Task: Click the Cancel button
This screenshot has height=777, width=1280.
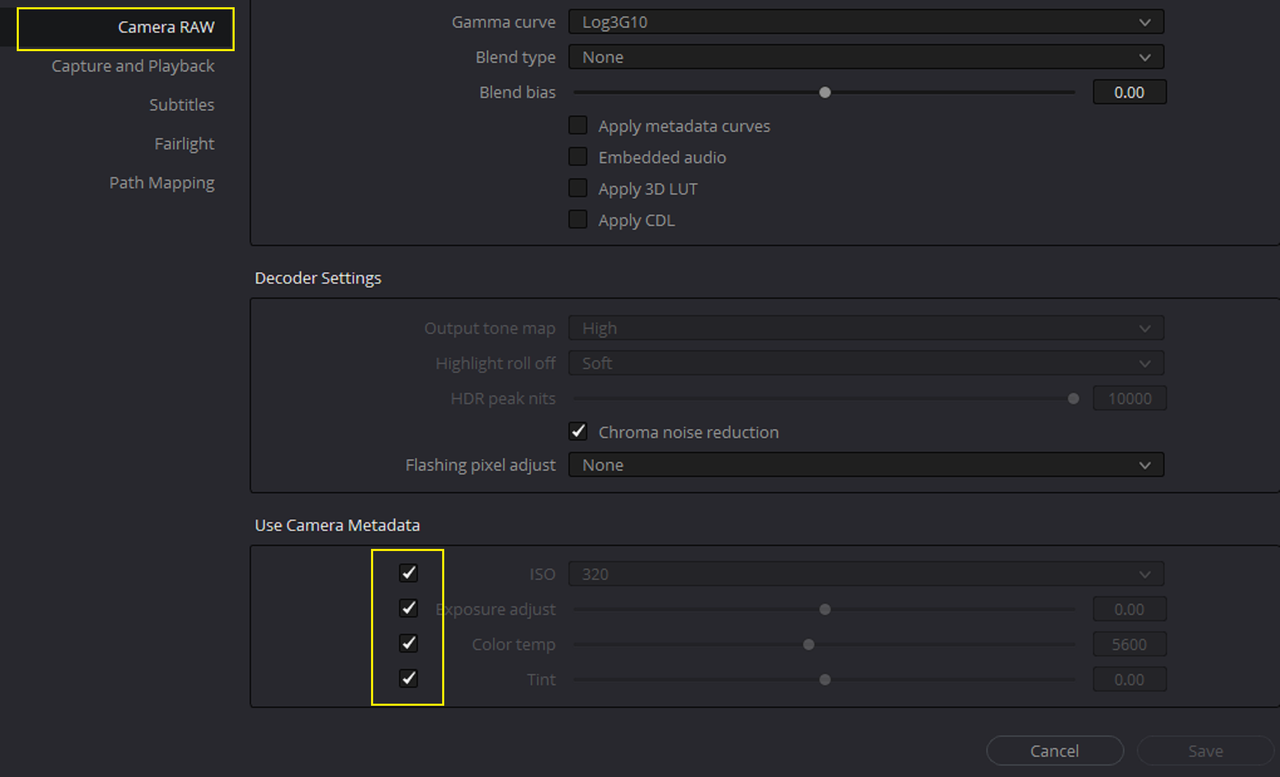Action: pyautogui.click(x=1055, y=751)
